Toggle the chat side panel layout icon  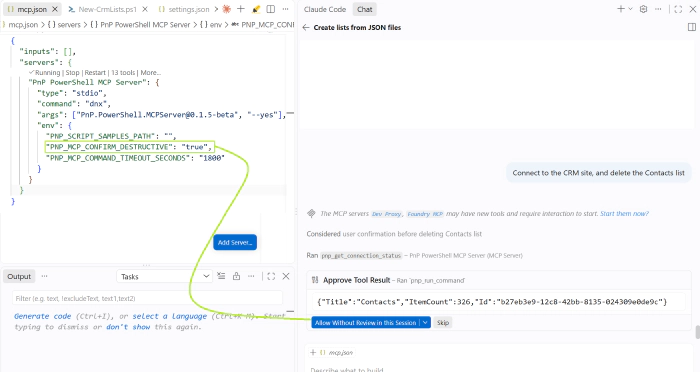(x=692, y=27)
